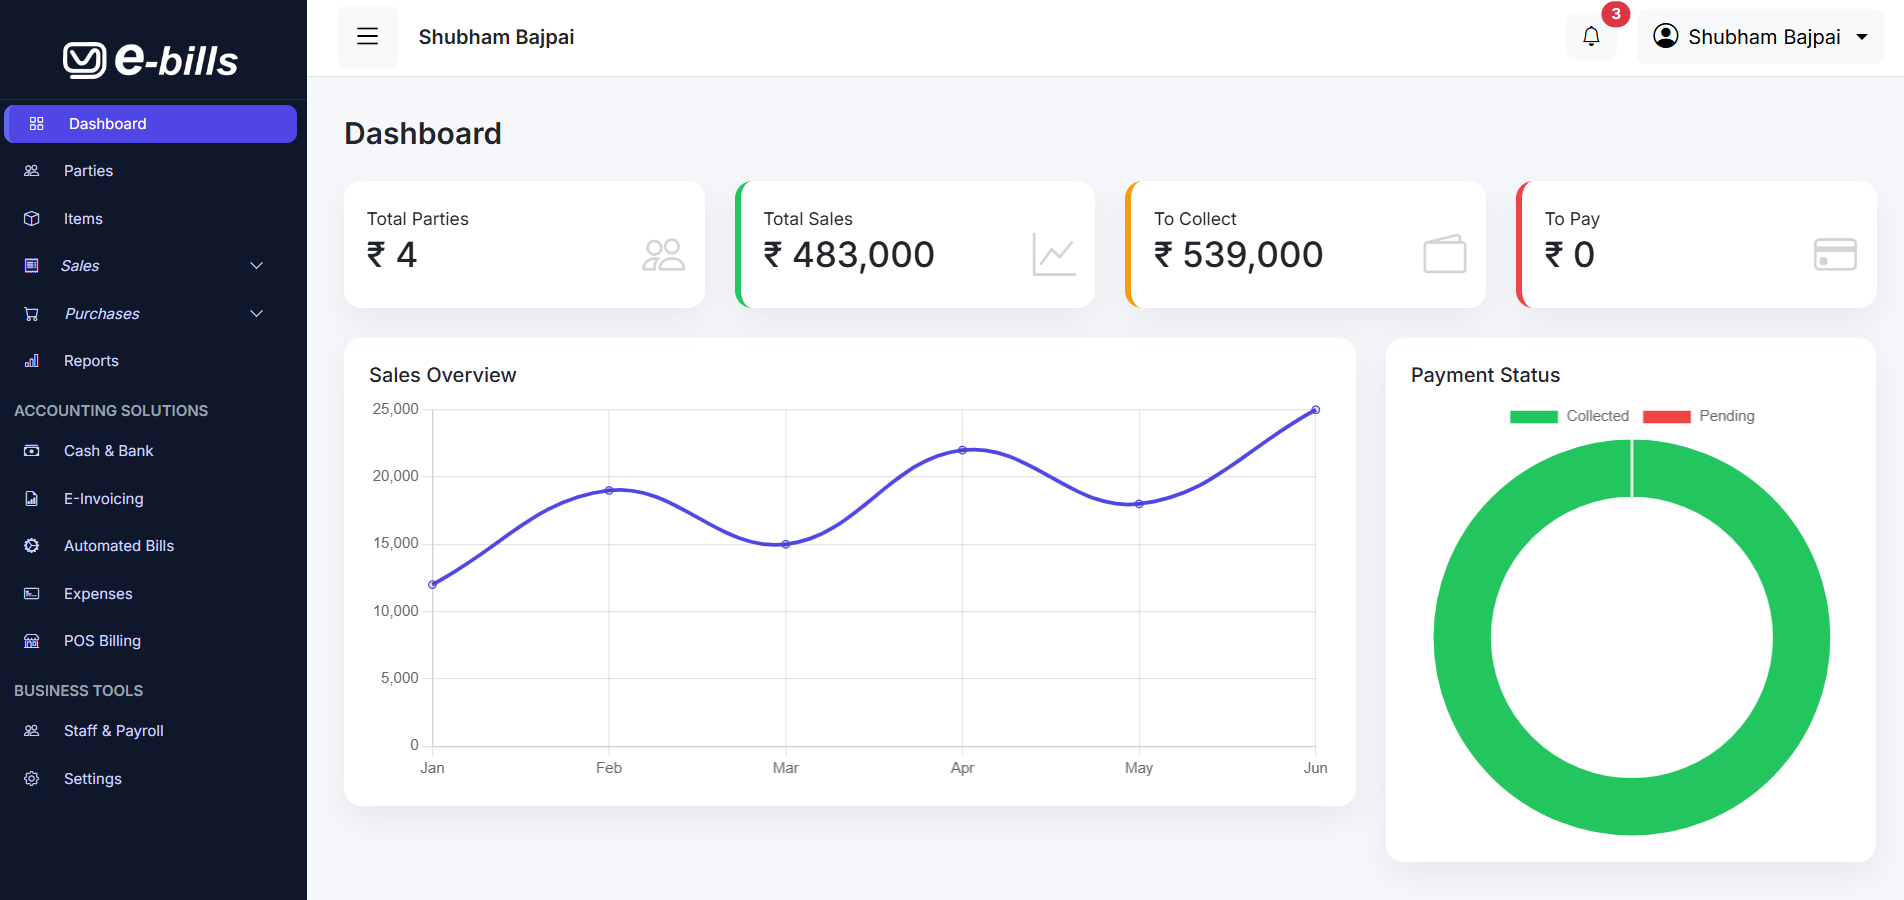Click the POS Billing icon
The height and width of the screenshot is (900, 1904).
point(32,640)
